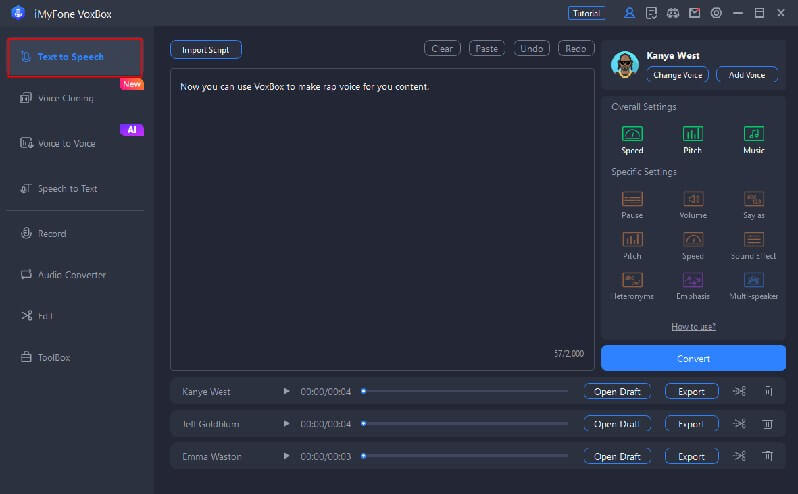Click the Import Script button

pyautogui.click(x=206, y=50)
